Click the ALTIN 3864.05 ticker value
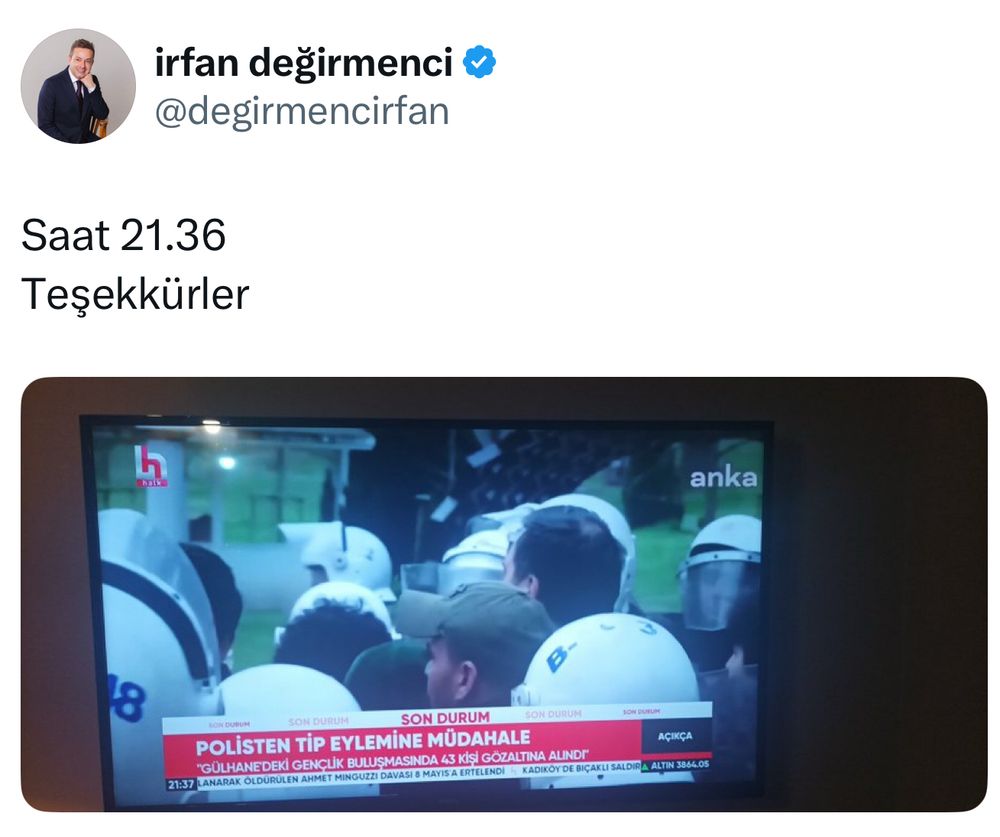Image resolution: width=1000 pixels, height=837 pixels. [680, 764]
